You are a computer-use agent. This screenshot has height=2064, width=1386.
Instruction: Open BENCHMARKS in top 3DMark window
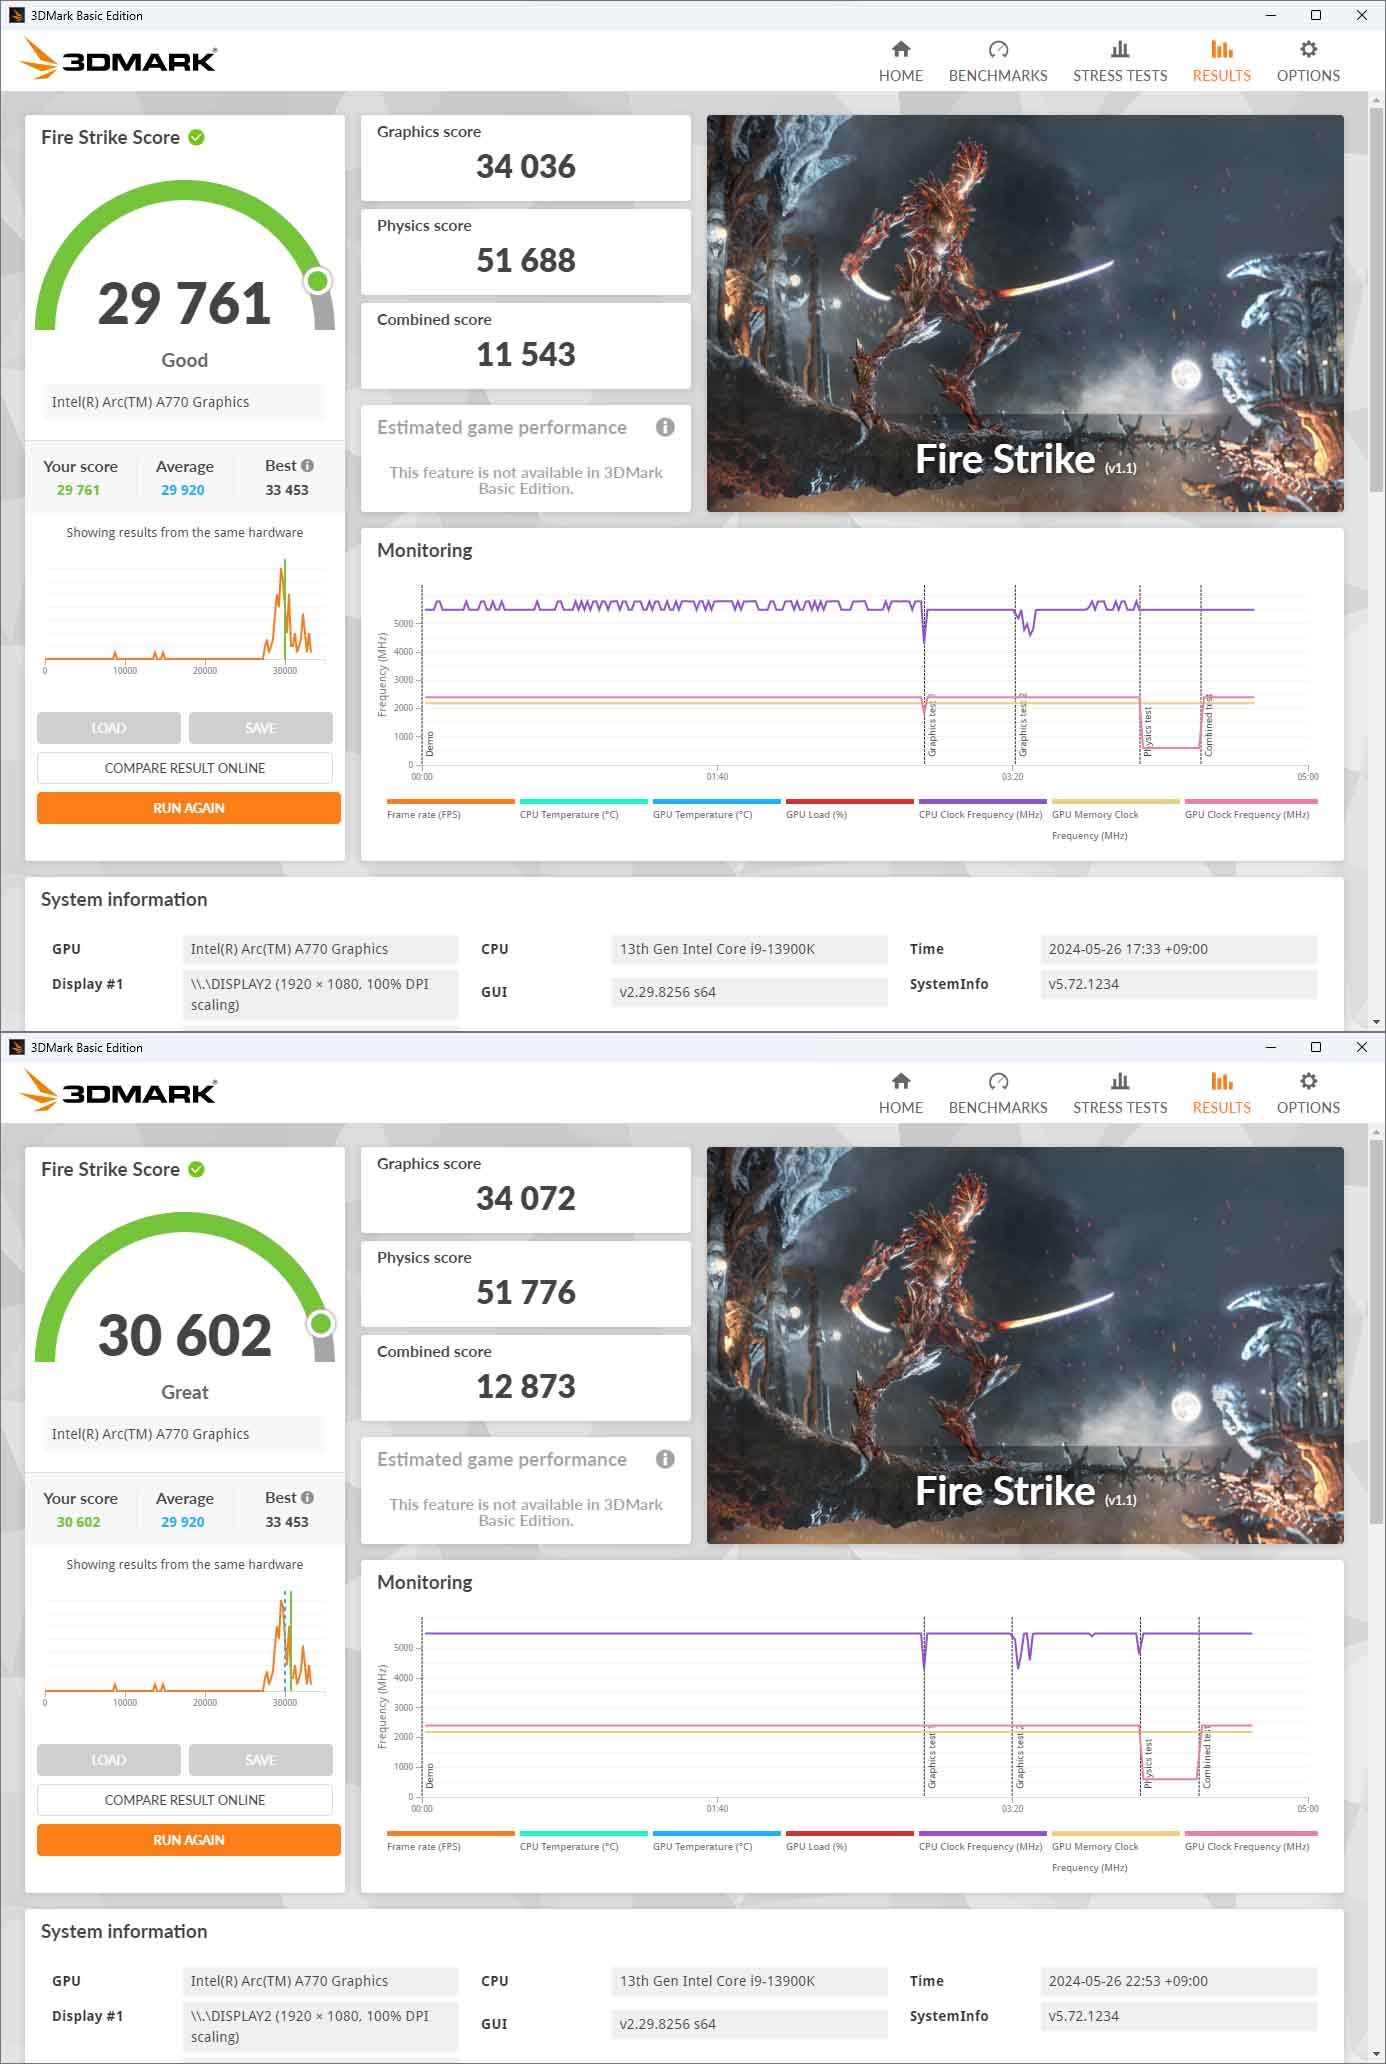pos(998,61)
